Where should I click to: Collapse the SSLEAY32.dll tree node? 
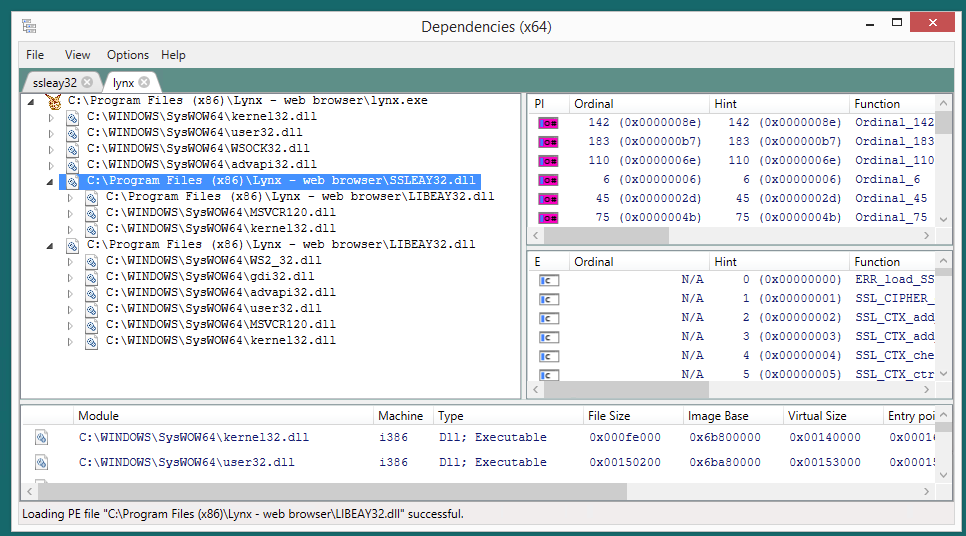[50, 181]
